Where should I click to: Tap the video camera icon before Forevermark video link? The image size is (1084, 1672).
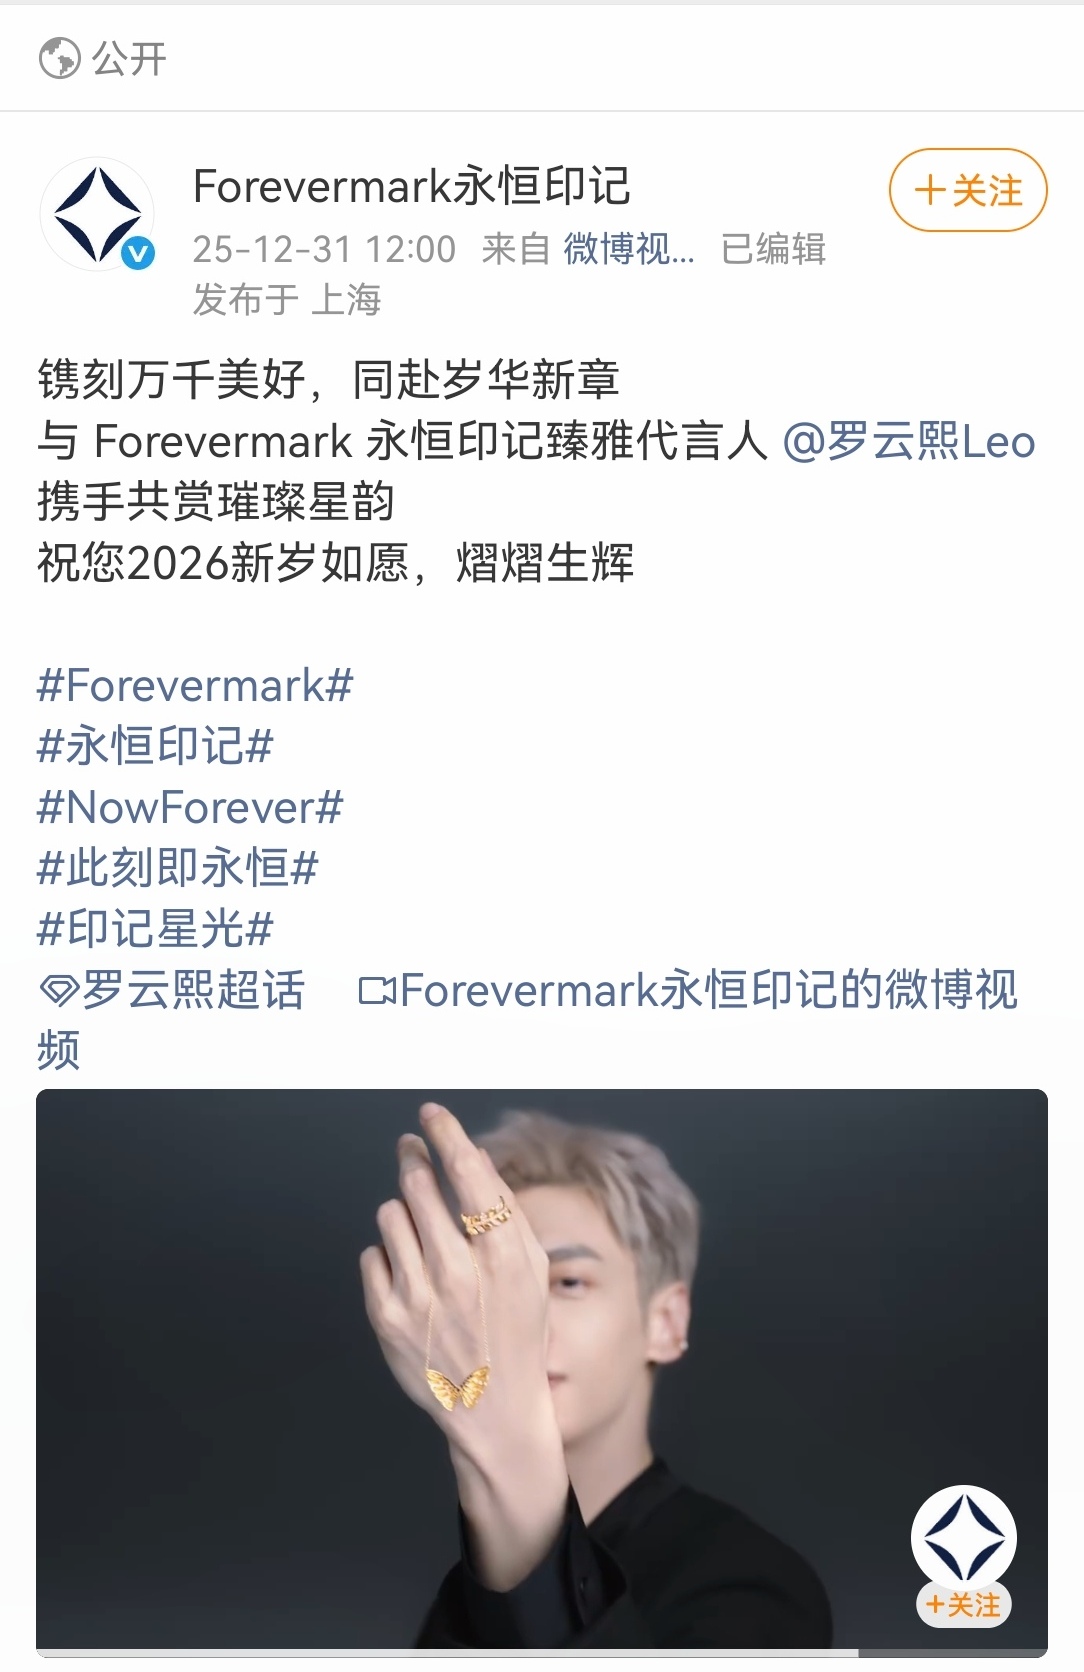coord(377,991)
